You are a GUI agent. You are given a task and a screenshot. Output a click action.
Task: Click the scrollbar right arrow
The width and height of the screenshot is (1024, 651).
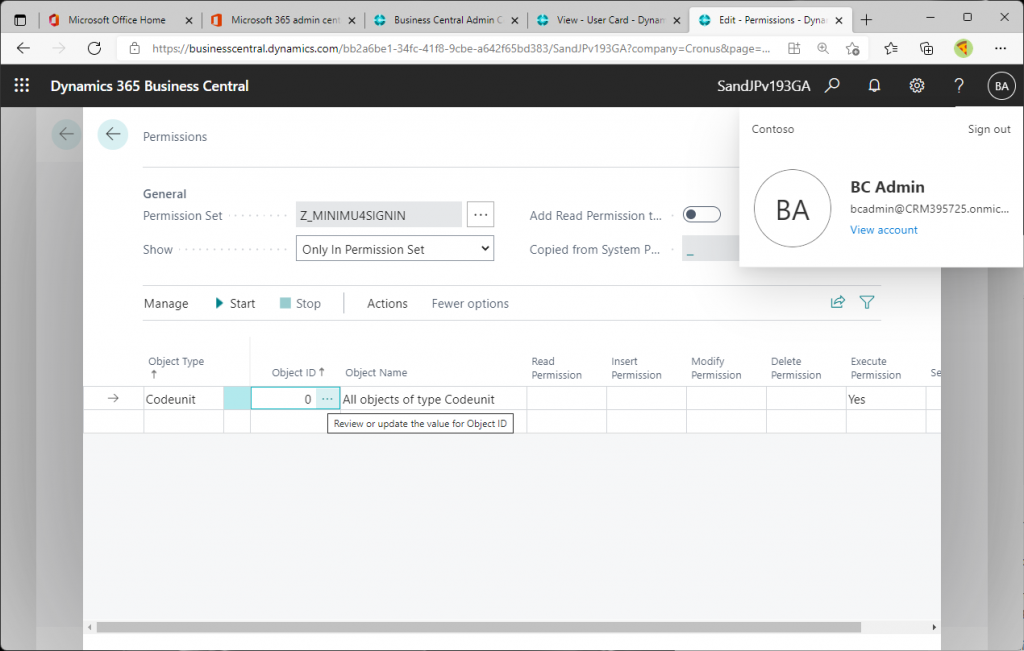(934, 627)
